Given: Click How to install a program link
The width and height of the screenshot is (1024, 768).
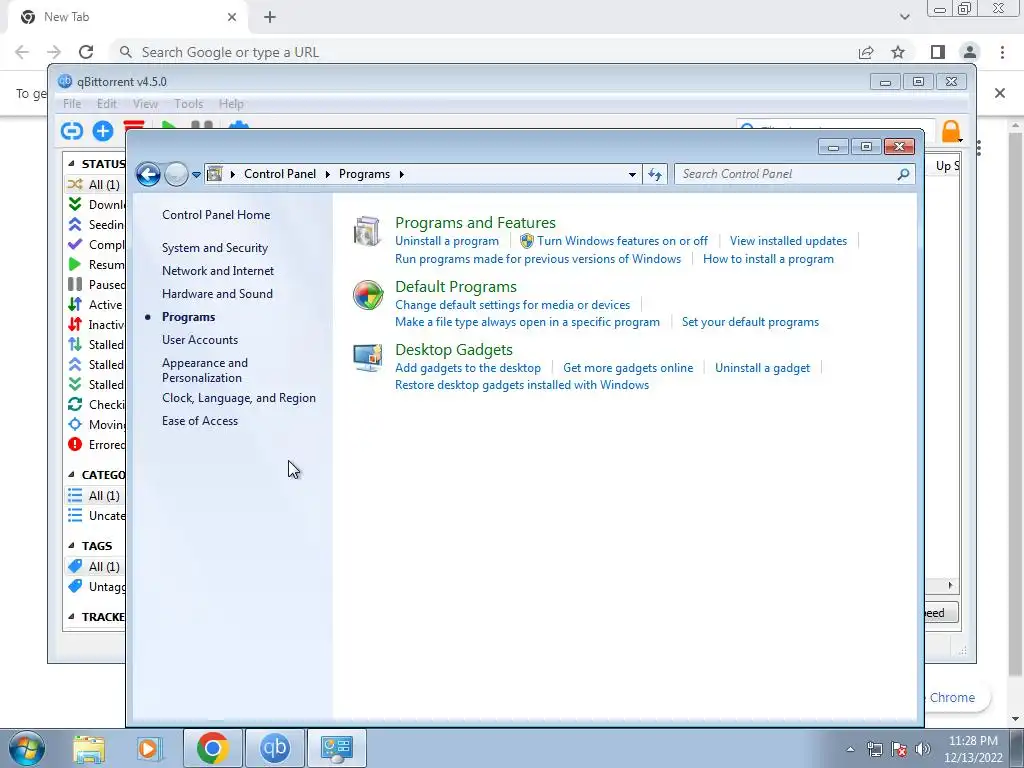Looking at the screenshot, I should (x=768, y=259).
